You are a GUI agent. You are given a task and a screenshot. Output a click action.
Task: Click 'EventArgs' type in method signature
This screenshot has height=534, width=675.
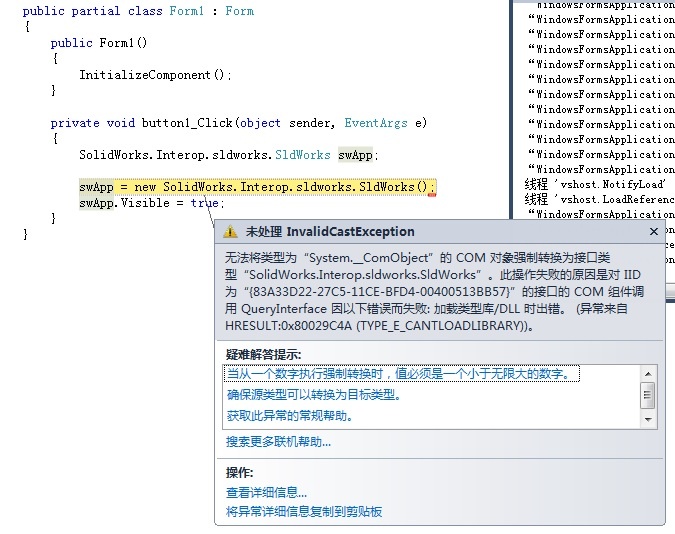point(375,123)
